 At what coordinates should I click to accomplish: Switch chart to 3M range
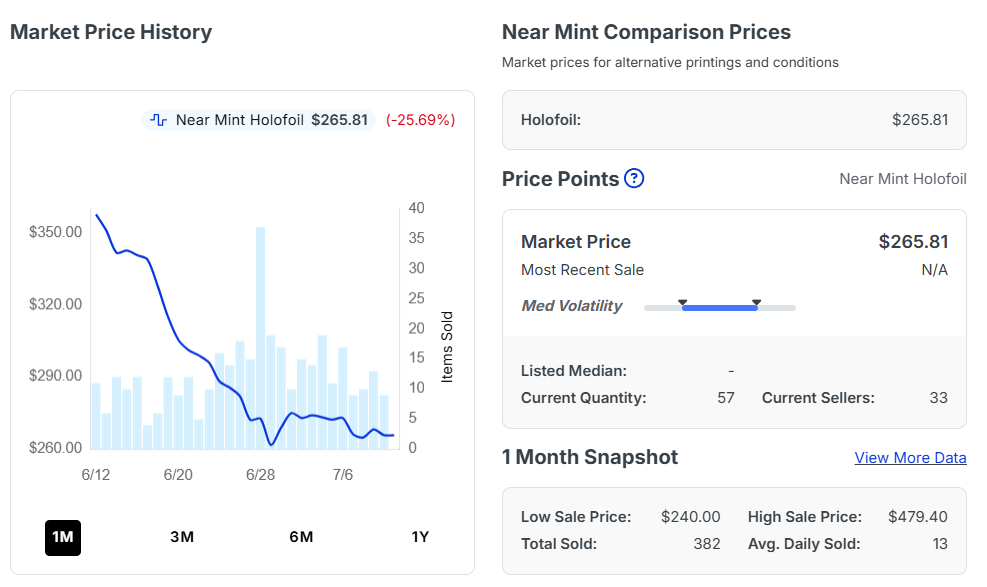pos(182,537)
